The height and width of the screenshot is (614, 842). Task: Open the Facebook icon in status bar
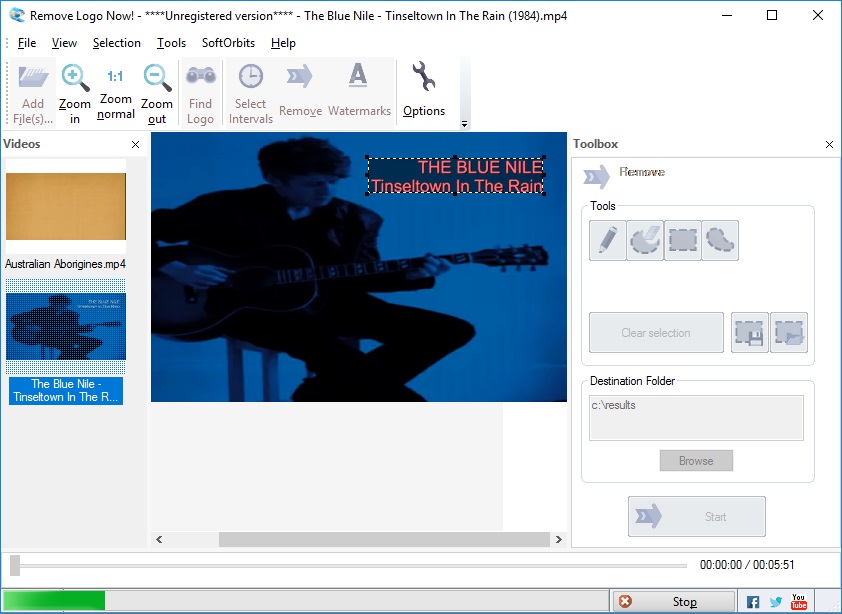pyautogui.click(x=753, y=602)
